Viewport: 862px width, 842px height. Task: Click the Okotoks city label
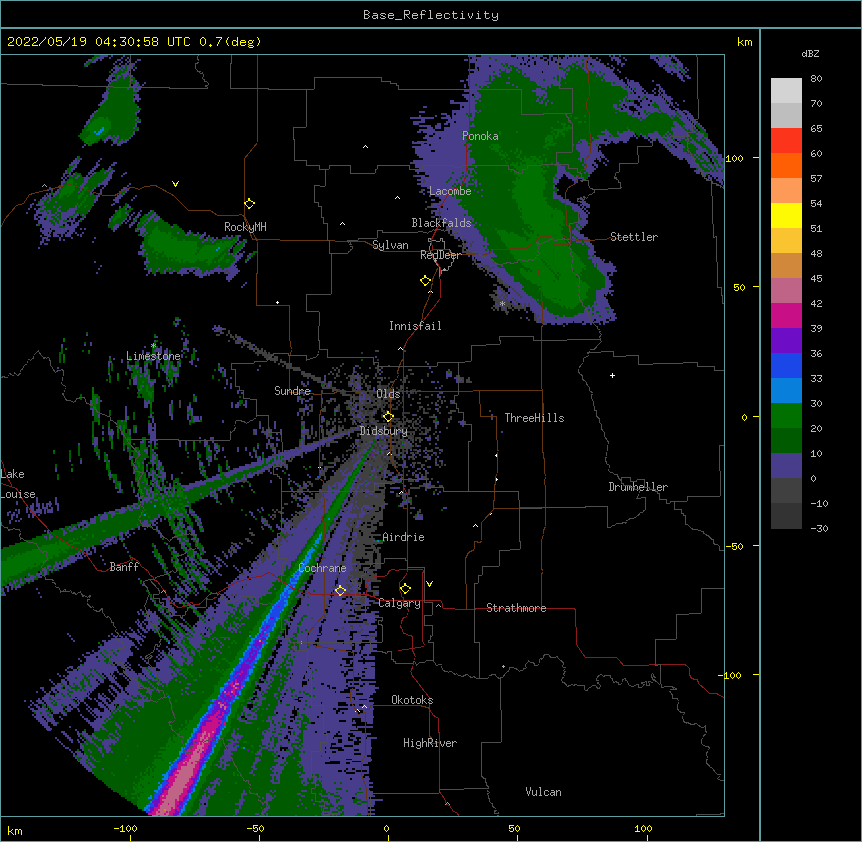pyautogui.click(x=412, y=700)
